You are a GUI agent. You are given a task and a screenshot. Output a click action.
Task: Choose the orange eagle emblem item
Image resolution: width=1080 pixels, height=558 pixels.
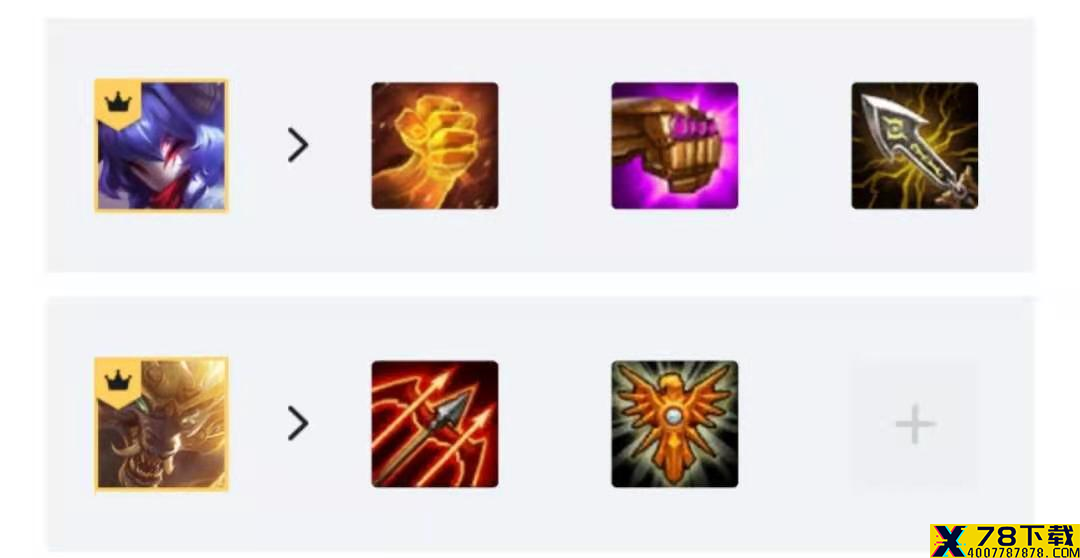click(x=674, y=424)
